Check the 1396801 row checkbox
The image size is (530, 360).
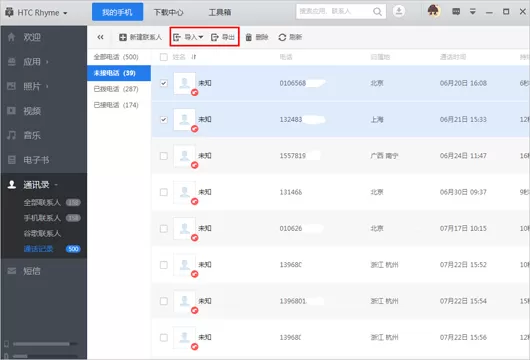pyautogui.click(x=164, y=301)
